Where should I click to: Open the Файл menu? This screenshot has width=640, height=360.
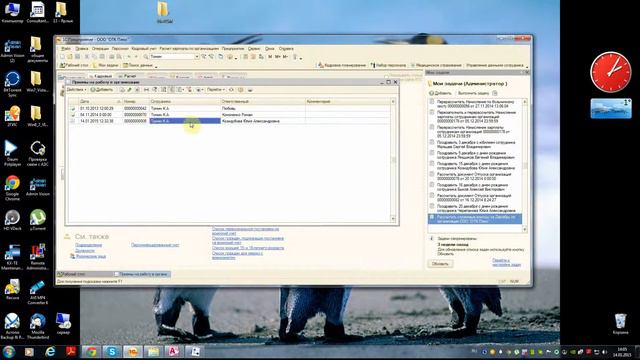[66, 49]
